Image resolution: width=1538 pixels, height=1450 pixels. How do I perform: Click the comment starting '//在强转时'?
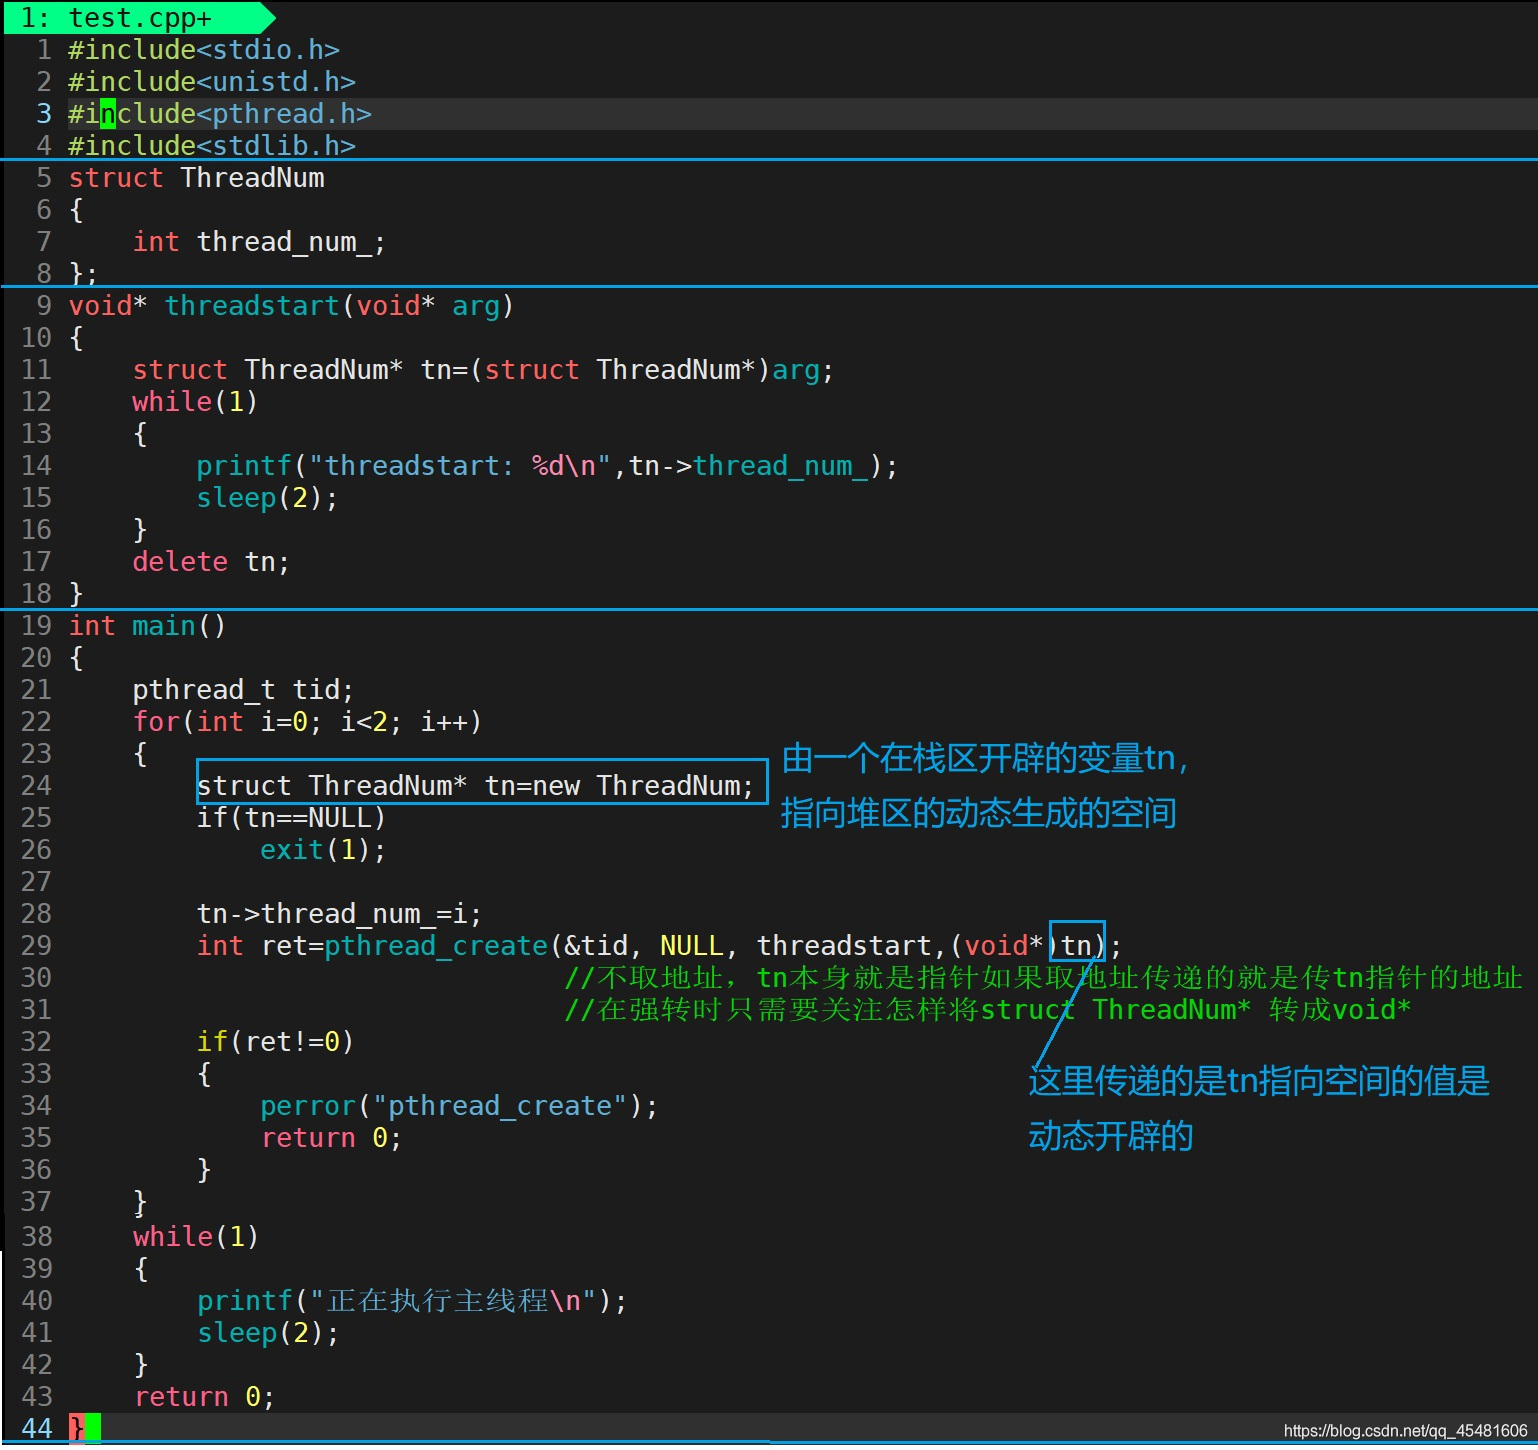tap(987, 1010)
